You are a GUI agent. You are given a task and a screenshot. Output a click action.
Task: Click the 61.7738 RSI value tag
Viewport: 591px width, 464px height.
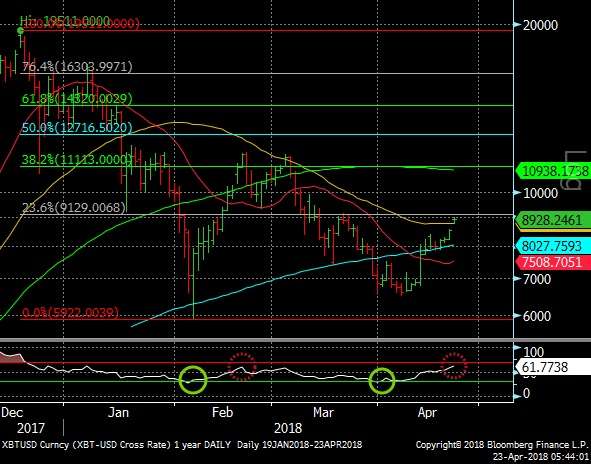553,367
